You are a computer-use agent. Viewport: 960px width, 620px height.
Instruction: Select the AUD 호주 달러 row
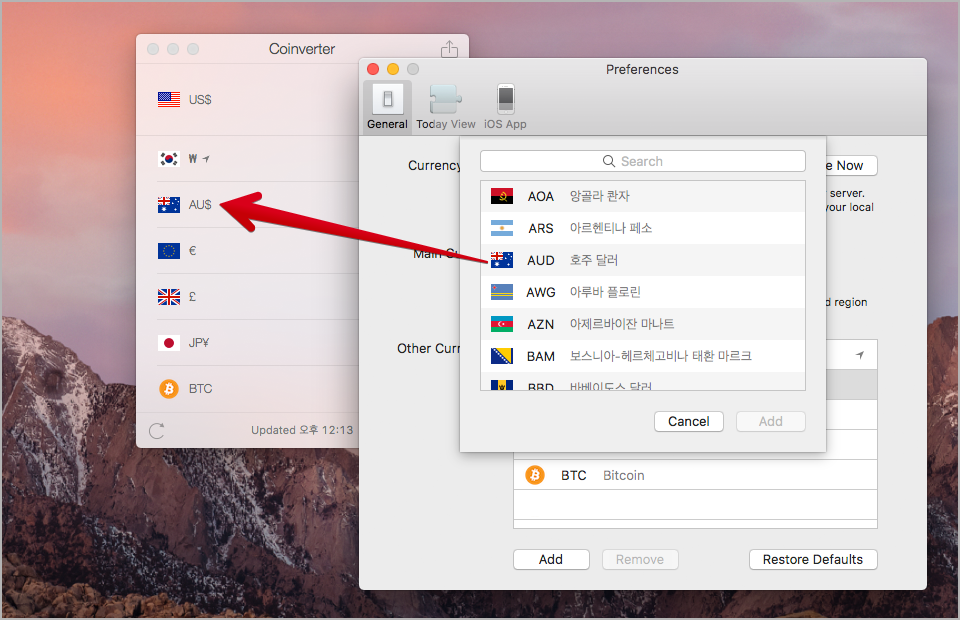(x=643, y=260)
